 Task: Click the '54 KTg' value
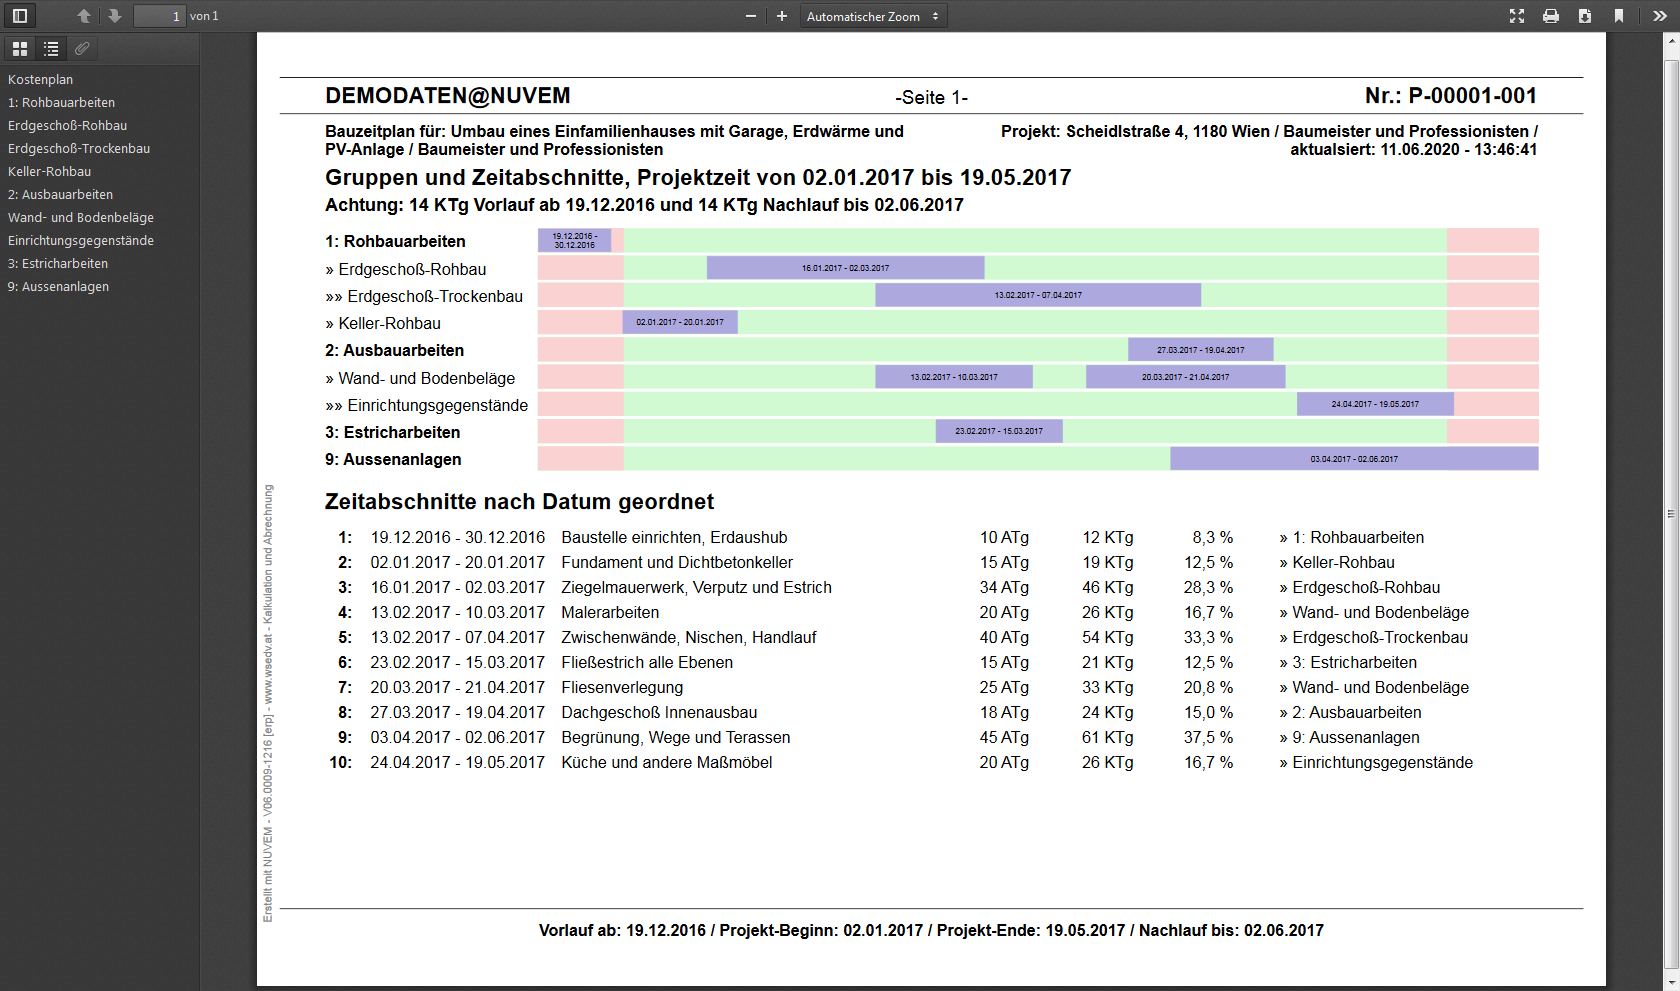point(1107,638)
